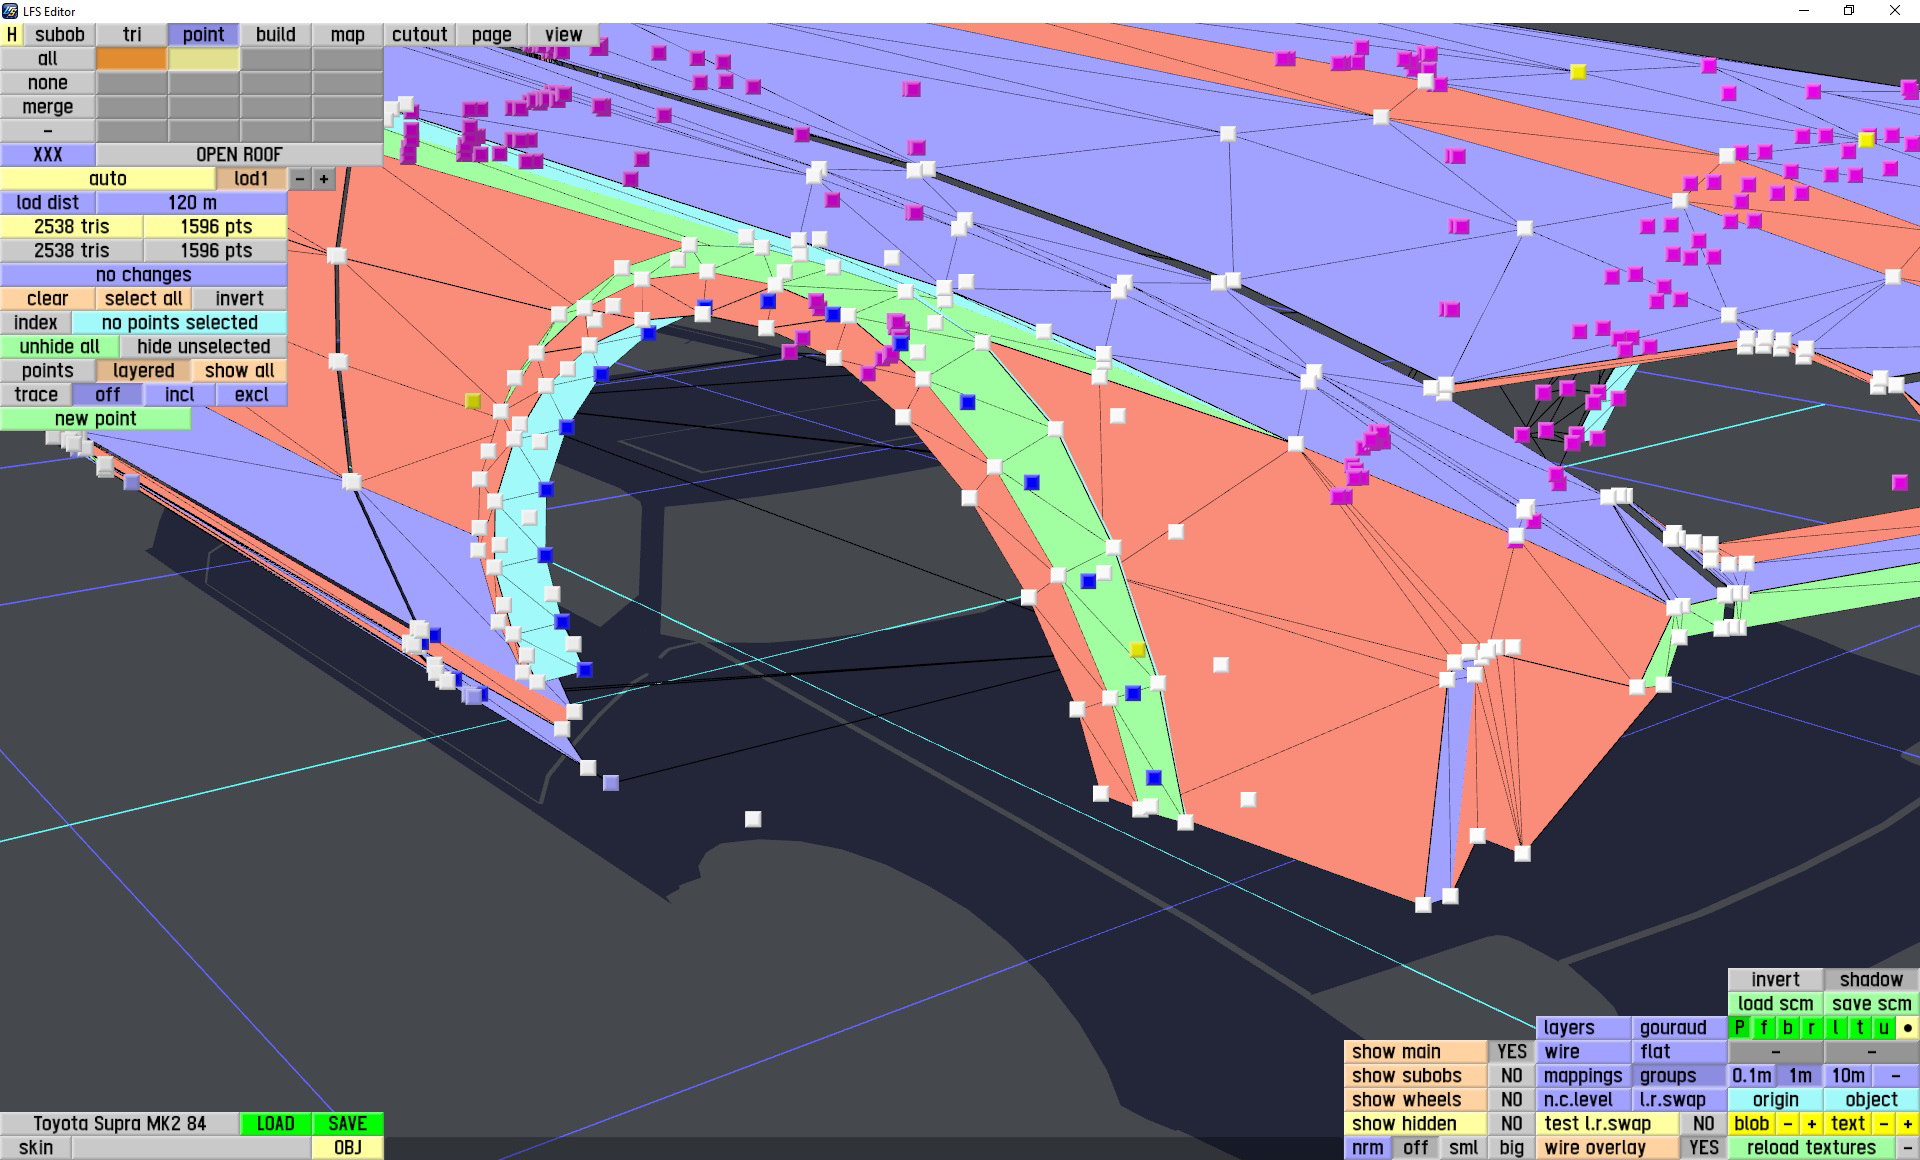Increase blob size with plus
Screen dimensions: 1920x1160
click(x=1811, y=1124)
